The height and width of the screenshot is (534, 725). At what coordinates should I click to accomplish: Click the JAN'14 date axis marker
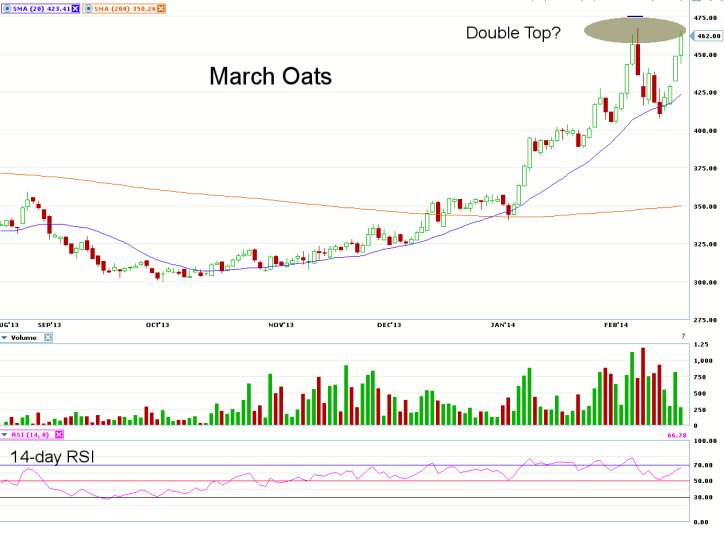coord(502,325)
